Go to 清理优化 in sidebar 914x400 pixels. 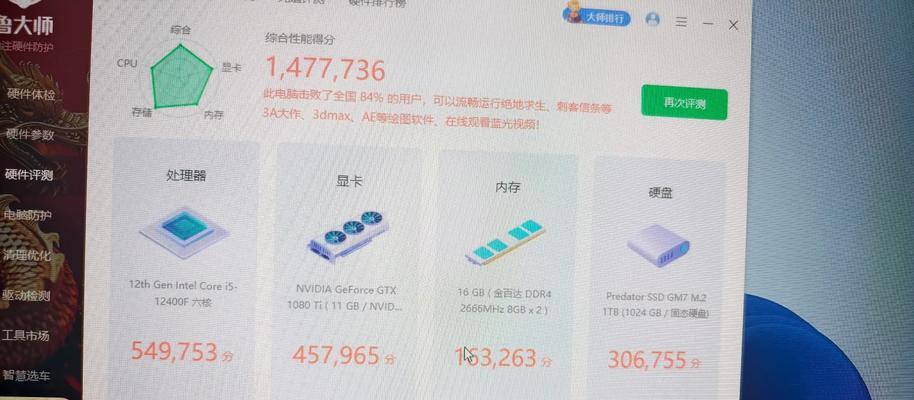[26, 255]
